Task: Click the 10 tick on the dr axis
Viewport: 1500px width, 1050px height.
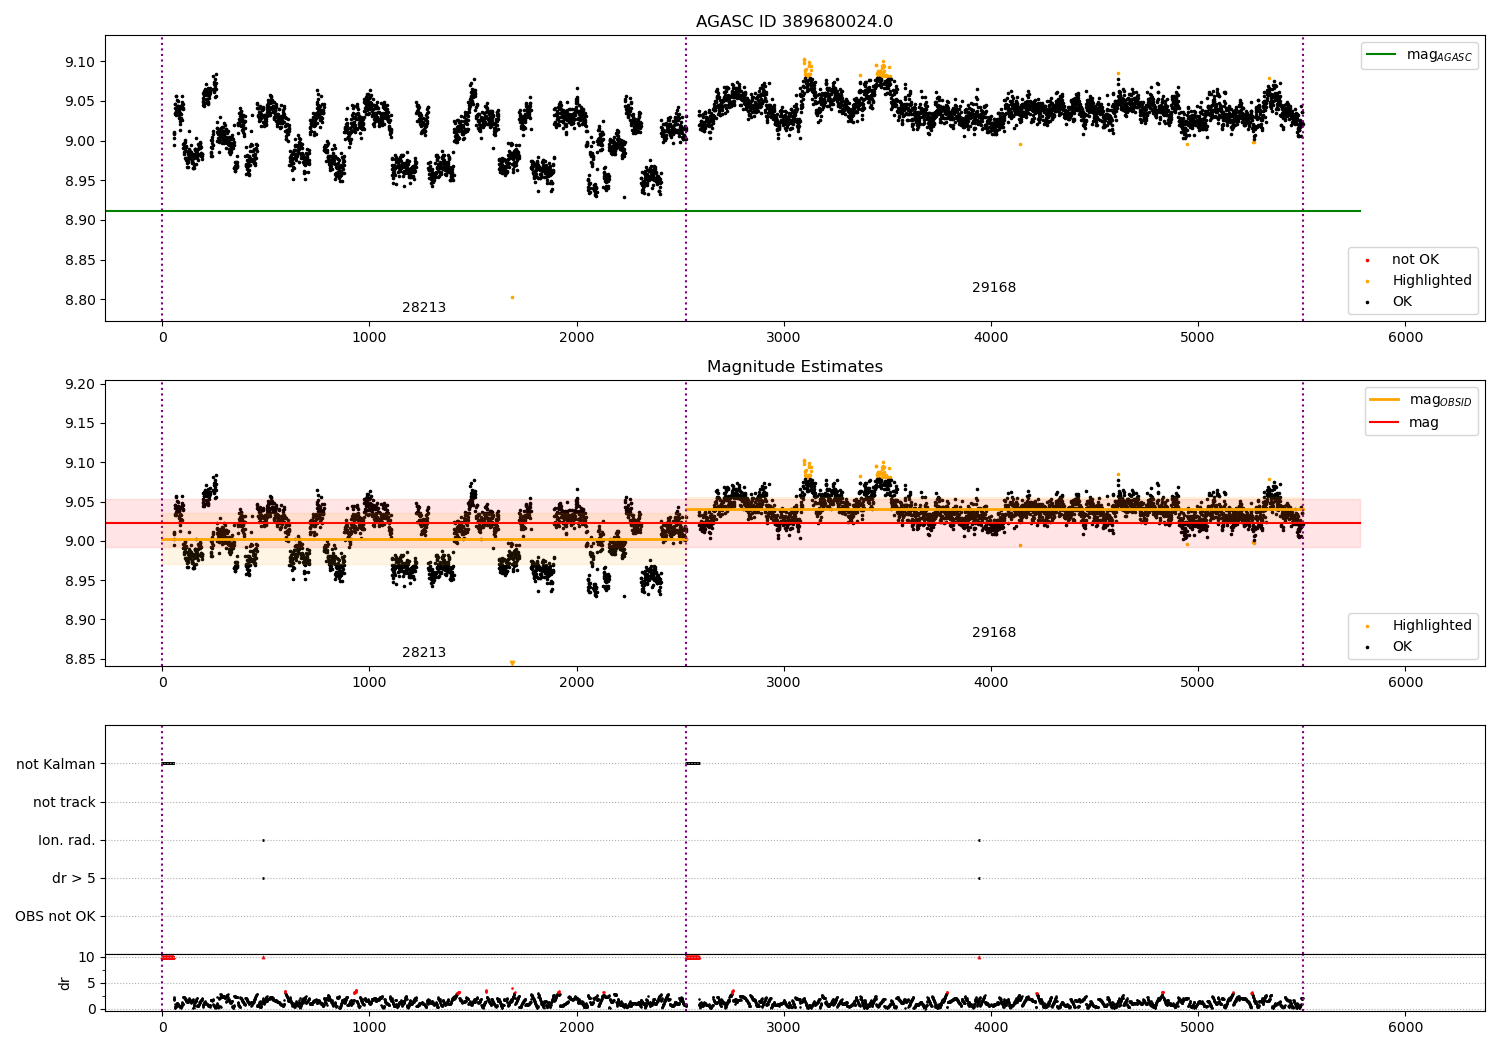Action: click(87, 957)
